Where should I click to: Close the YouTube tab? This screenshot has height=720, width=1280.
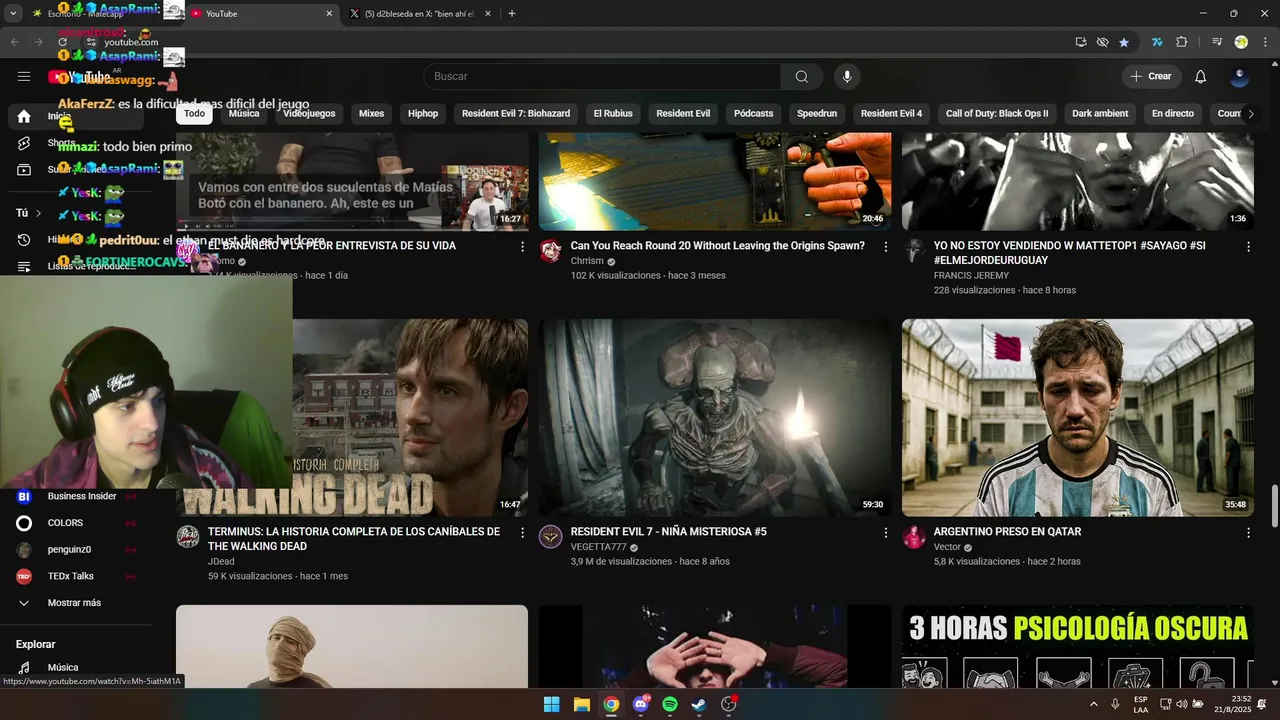point(329,14)
